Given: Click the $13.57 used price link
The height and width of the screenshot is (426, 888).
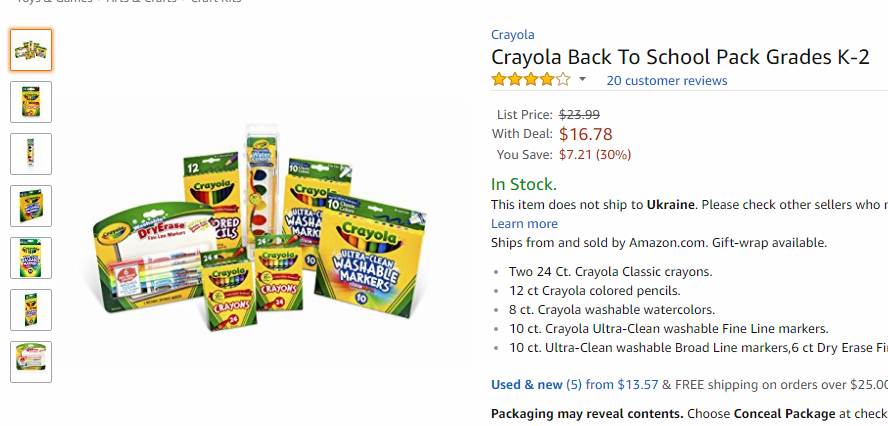Looking at the screenshot, I should 638,385.
